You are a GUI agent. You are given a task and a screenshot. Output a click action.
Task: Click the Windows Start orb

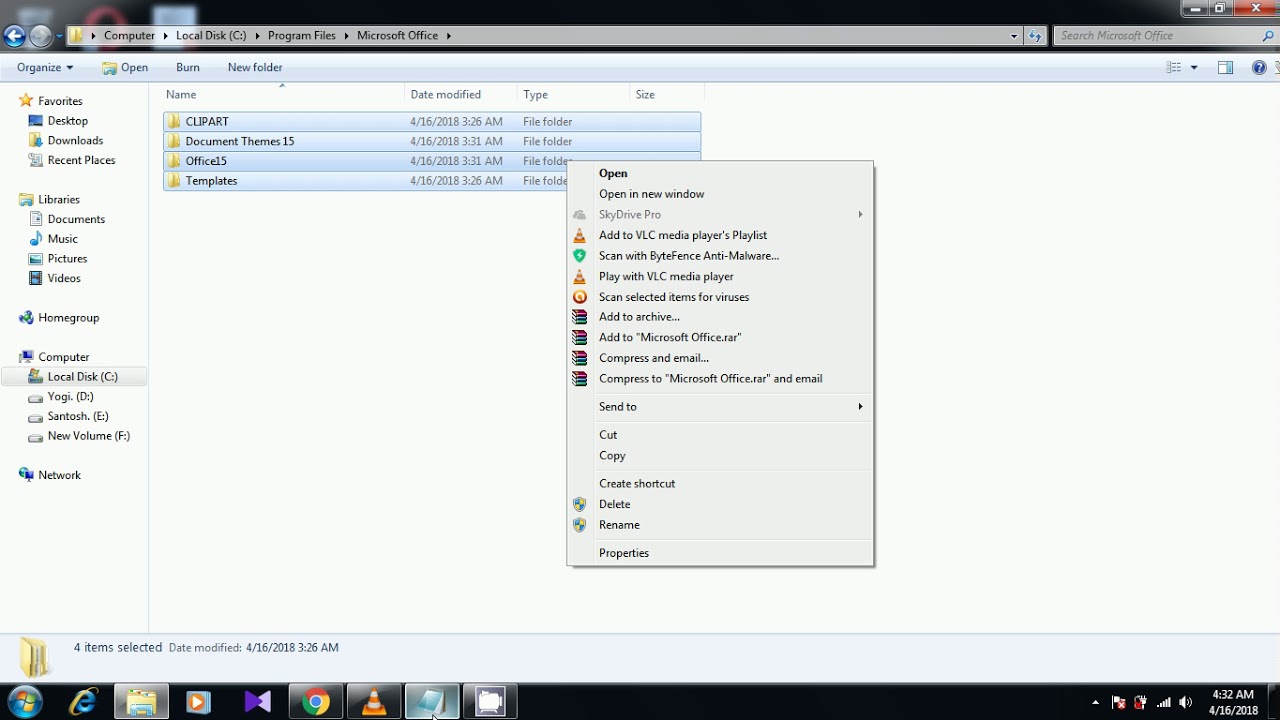point(24,702)
